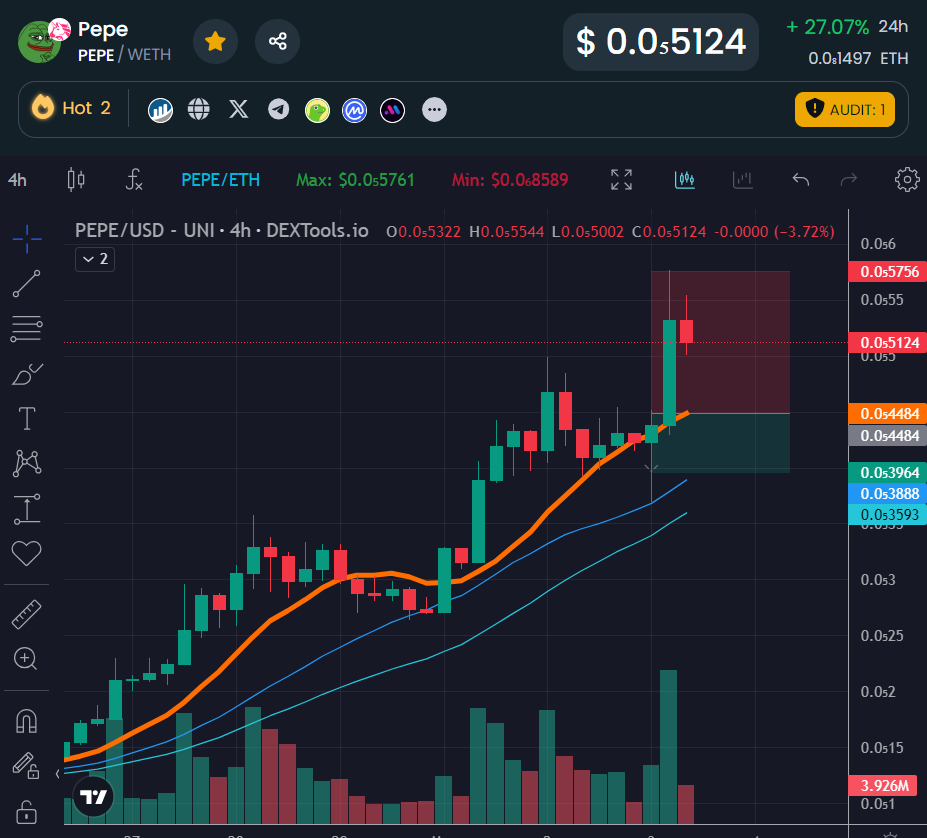Click the PEPE/USD - UNI chart title
The image size is (927, 838).
pyautogui.click(x=222, y=231)
